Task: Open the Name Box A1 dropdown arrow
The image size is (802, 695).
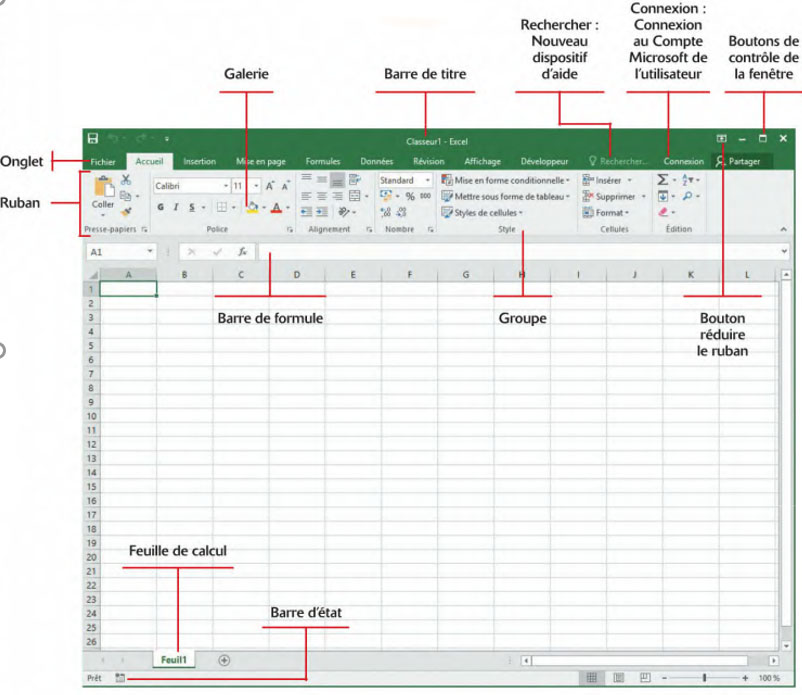Action: coord(150,251)
